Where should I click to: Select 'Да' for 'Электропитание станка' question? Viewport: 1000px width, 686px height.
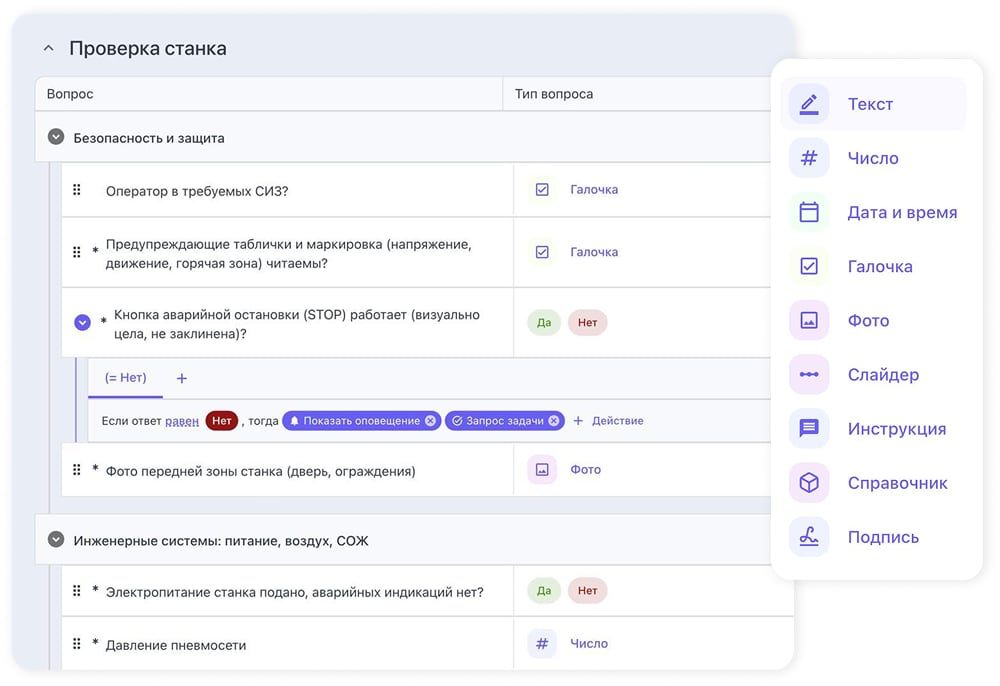coord(544,591)
